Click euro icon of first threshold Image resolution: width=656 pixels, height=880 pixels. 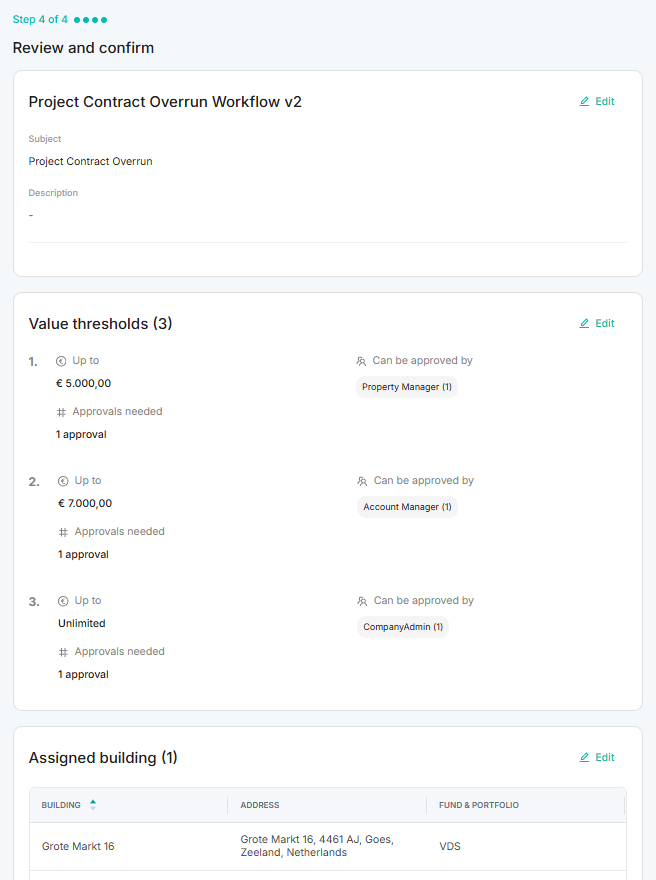(x=61, y=361)
